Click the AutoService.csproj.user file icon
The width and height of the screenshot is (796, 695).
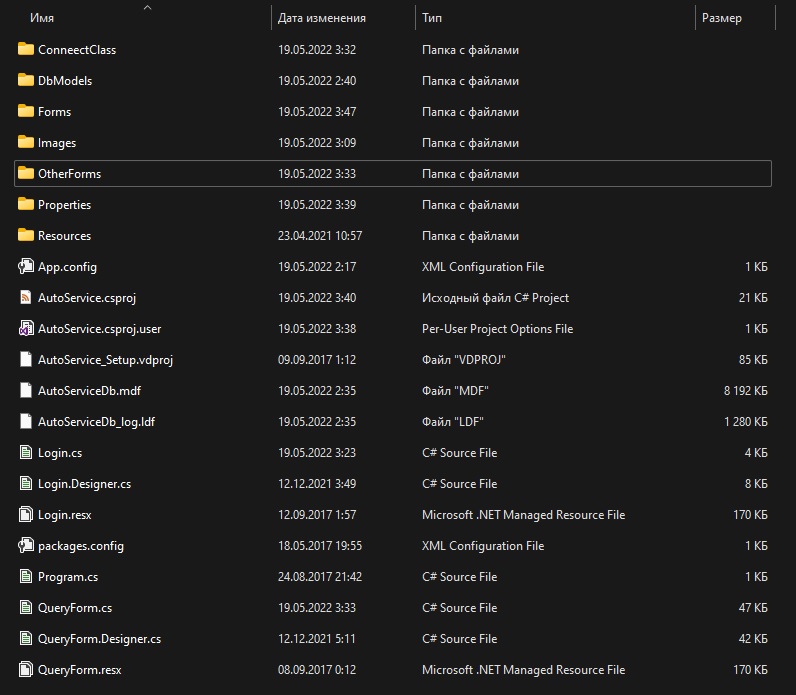(26, 329)
